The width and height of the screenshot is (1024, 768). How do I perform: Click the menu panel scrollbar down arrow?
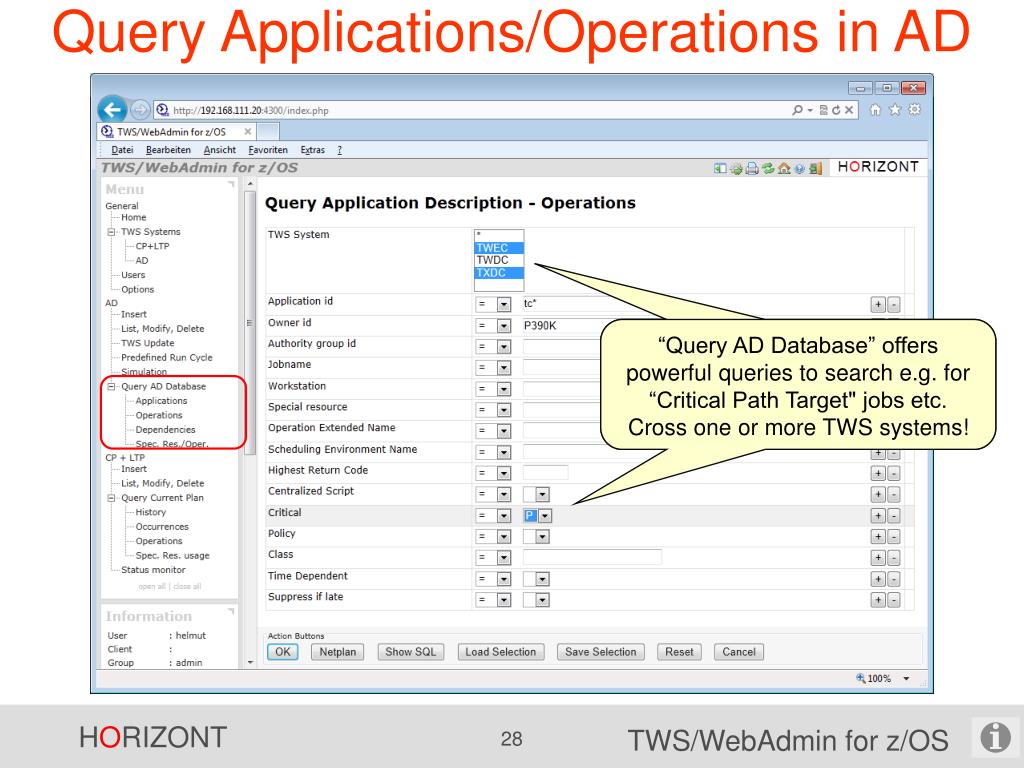[x=249, y=662]
